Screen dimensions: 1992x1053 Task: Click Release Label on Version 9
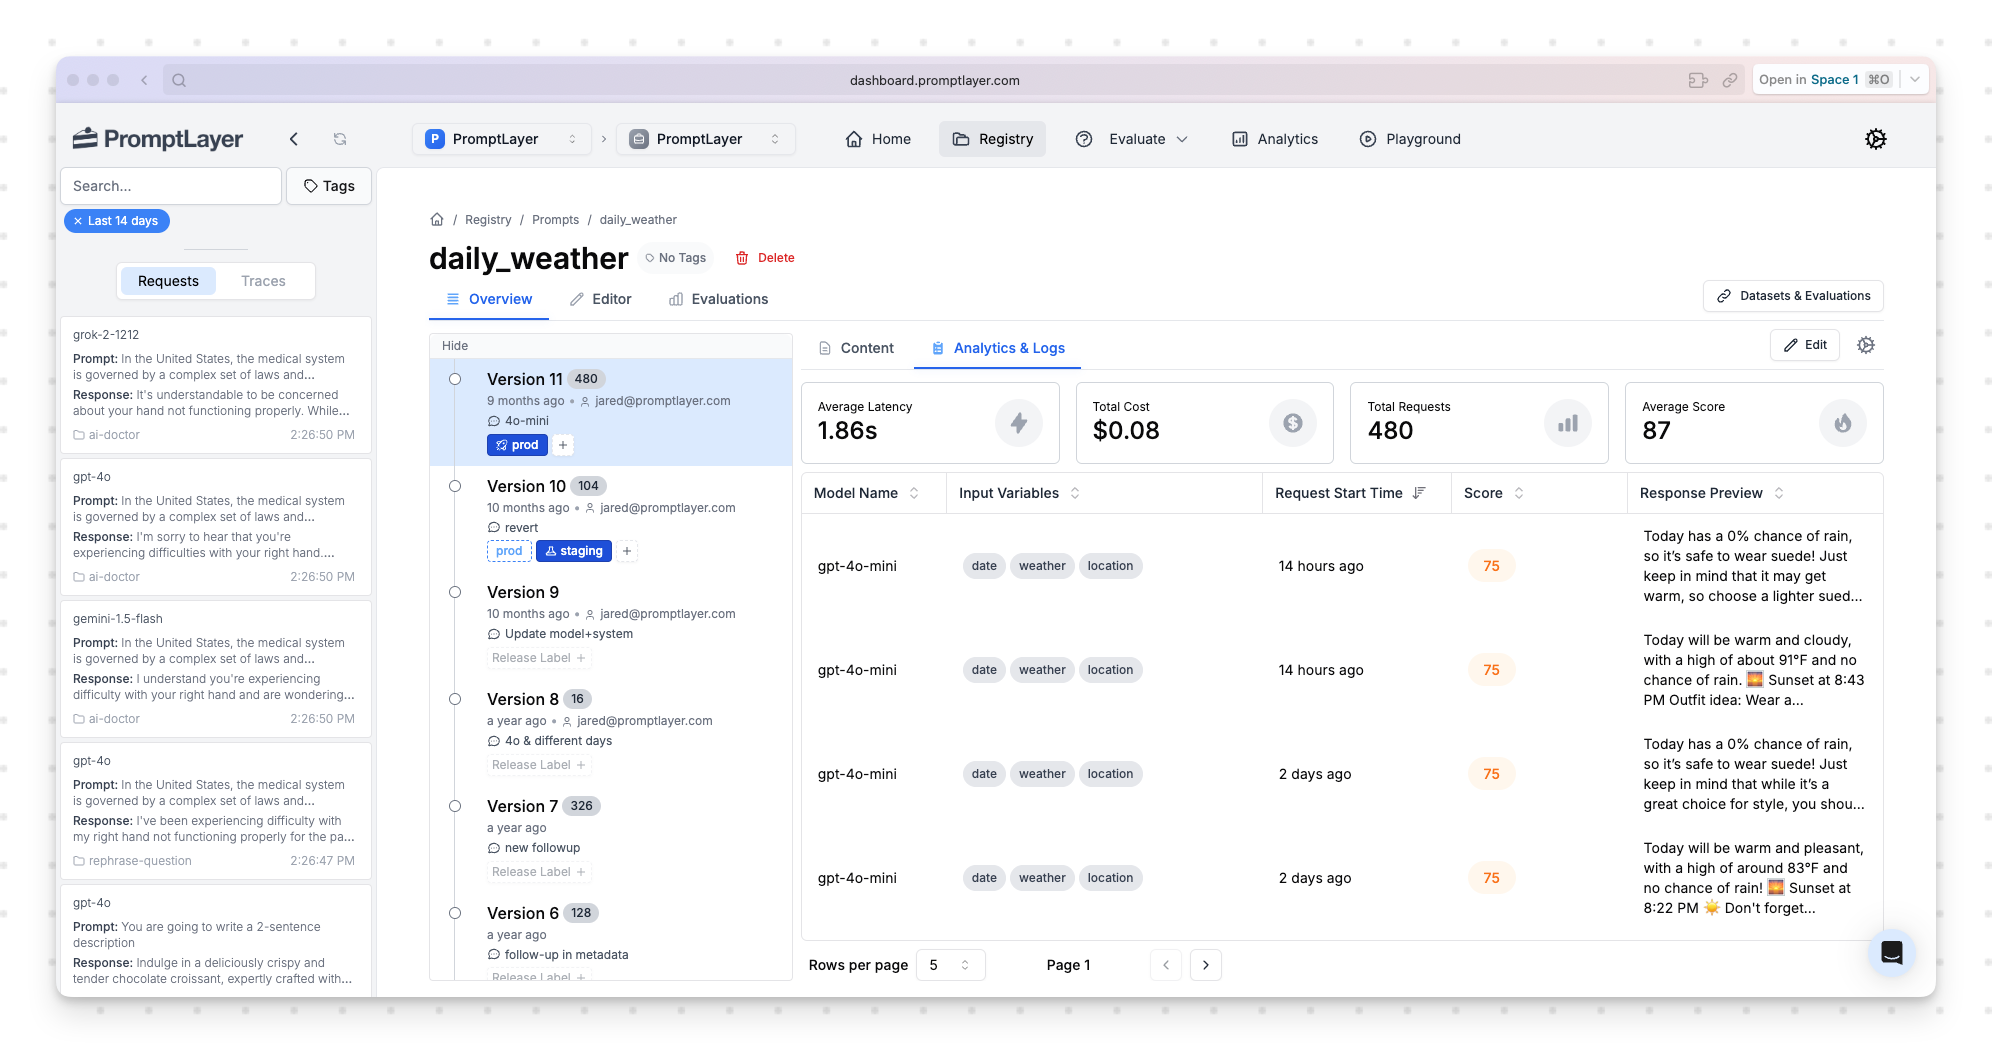click(x=539, y=658)
